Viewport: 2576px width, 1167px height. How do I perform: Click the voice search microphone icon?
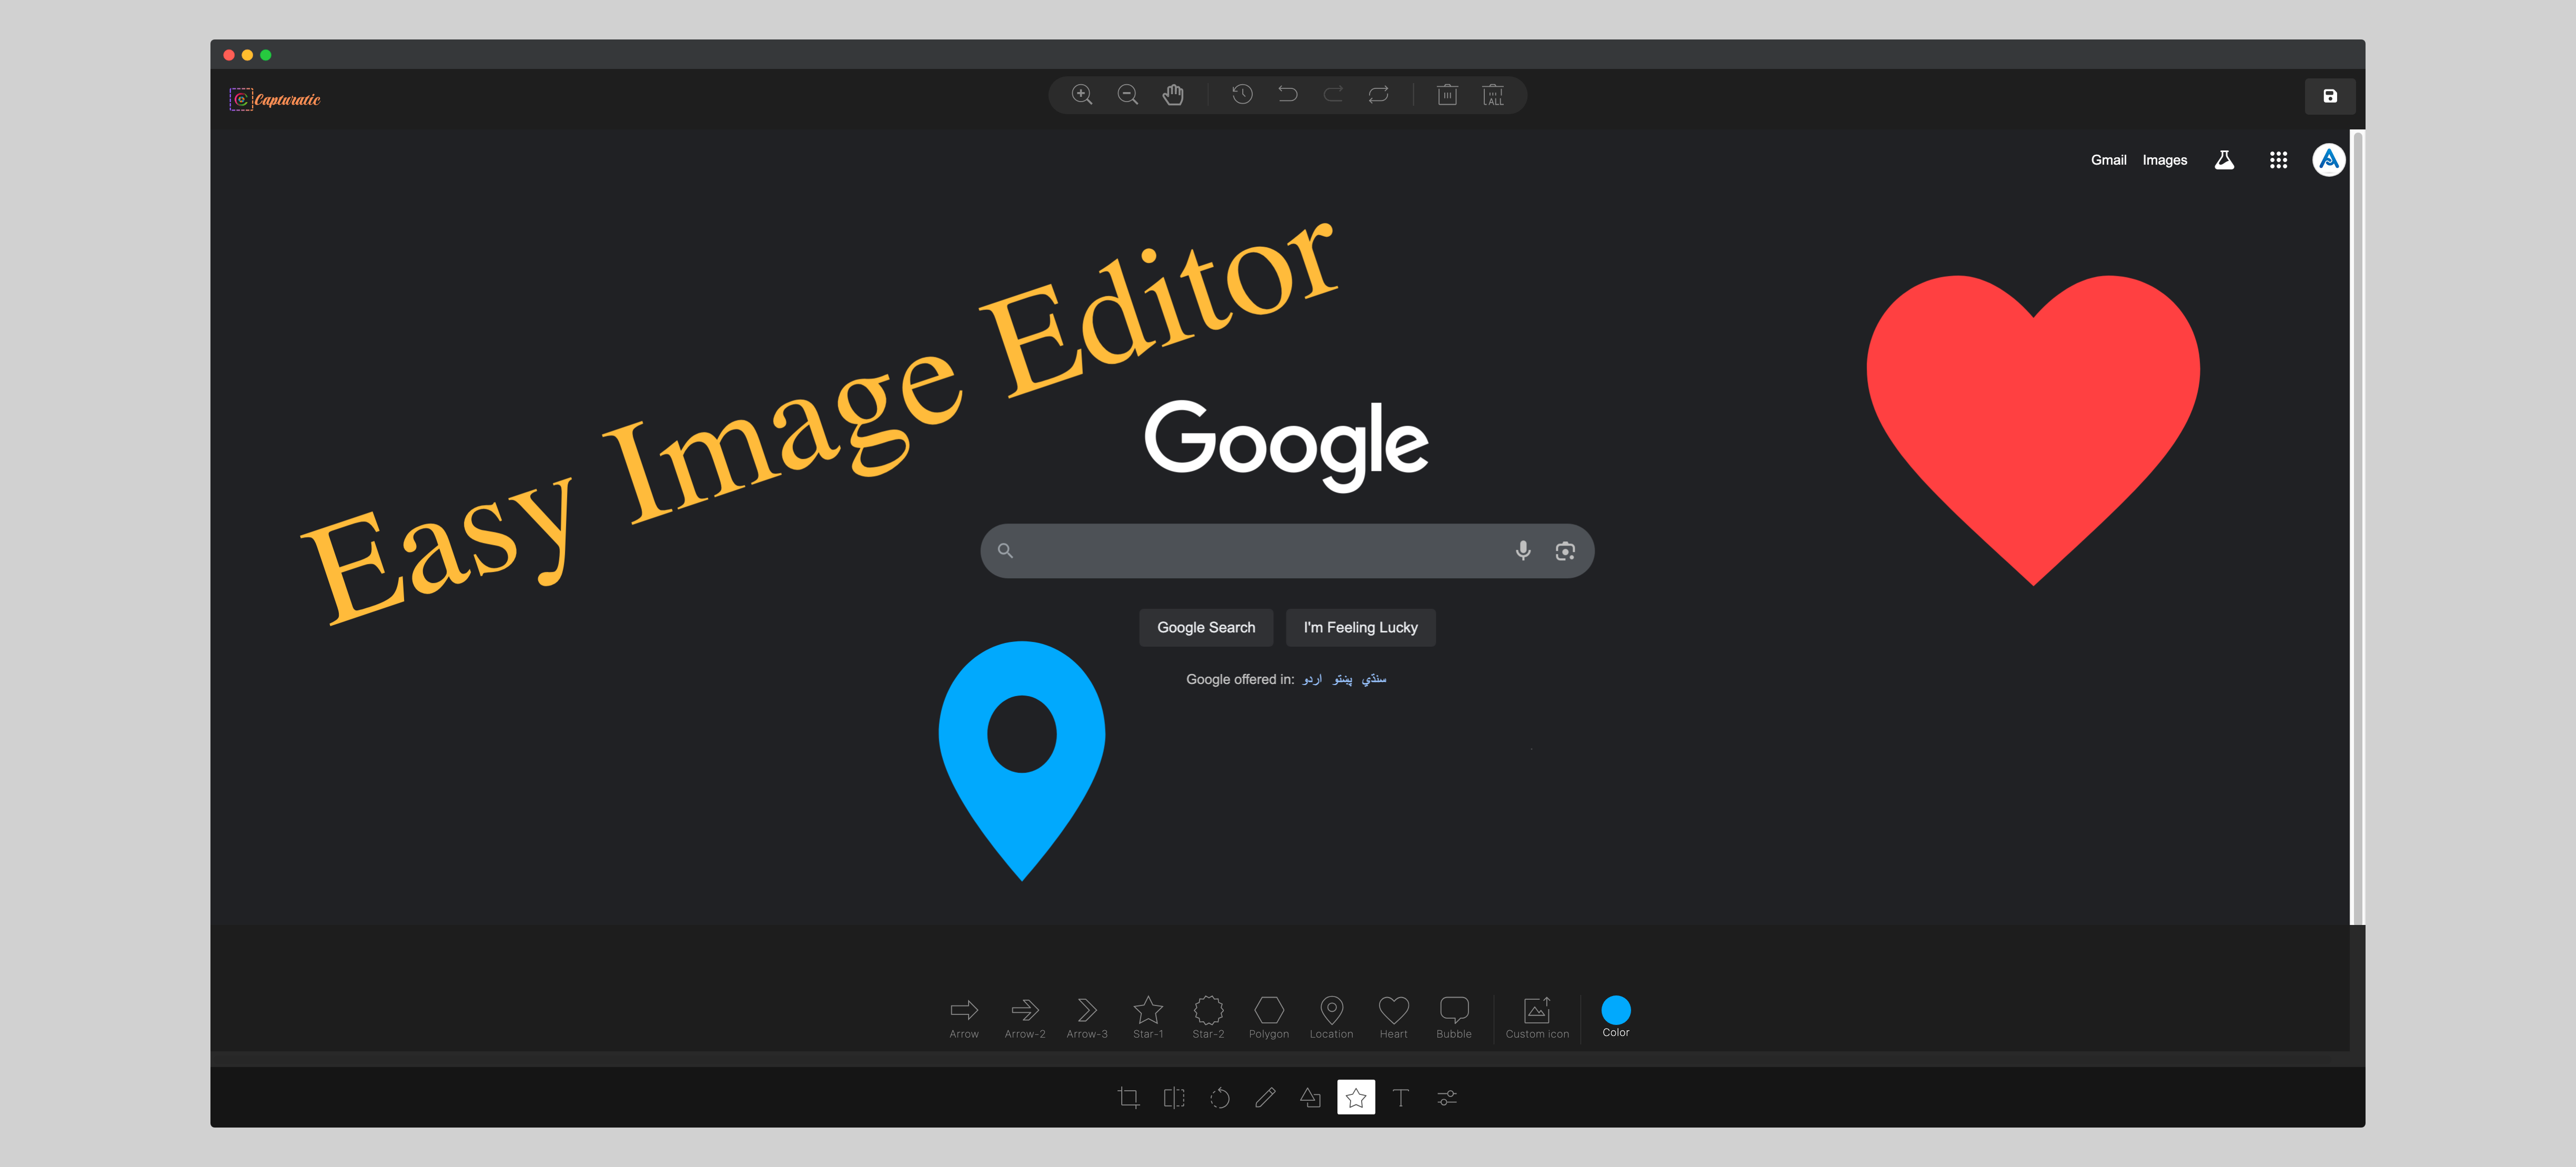(x=1523, y=551)
